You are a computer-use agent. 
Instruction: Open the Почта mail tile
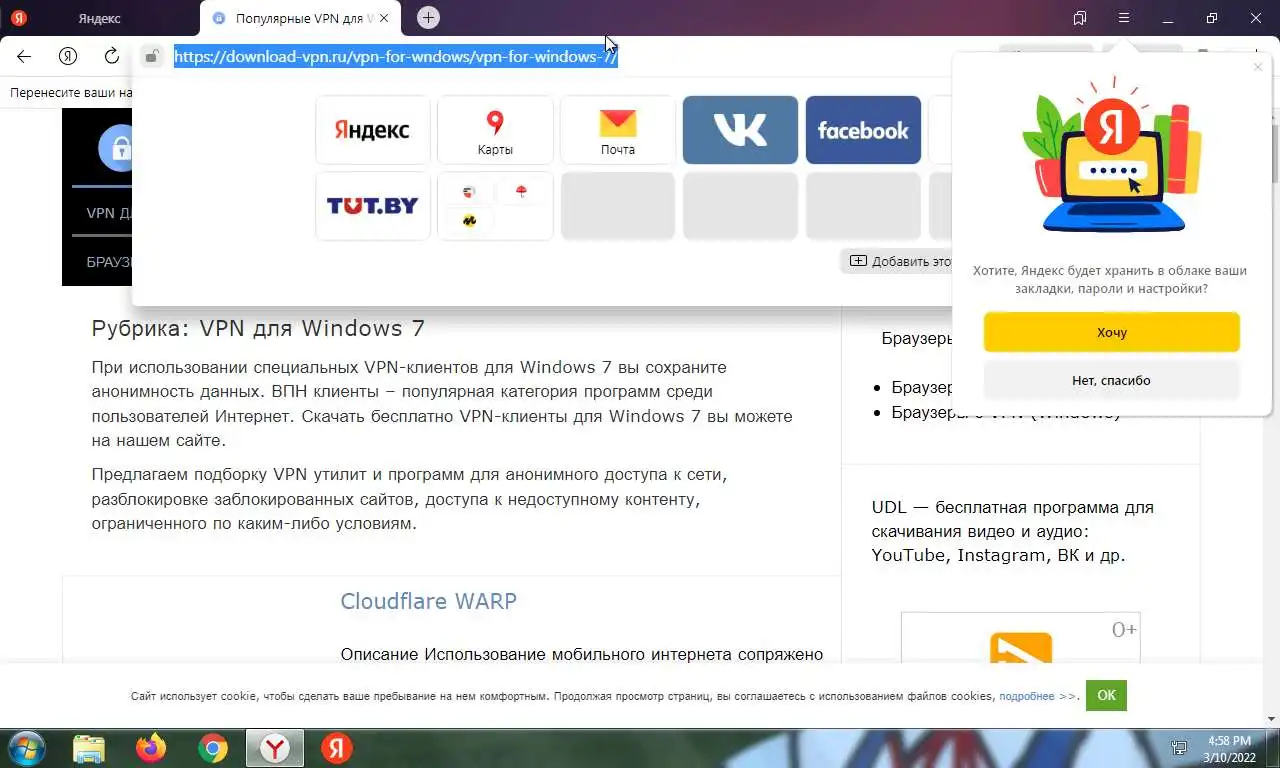(617, 130)
